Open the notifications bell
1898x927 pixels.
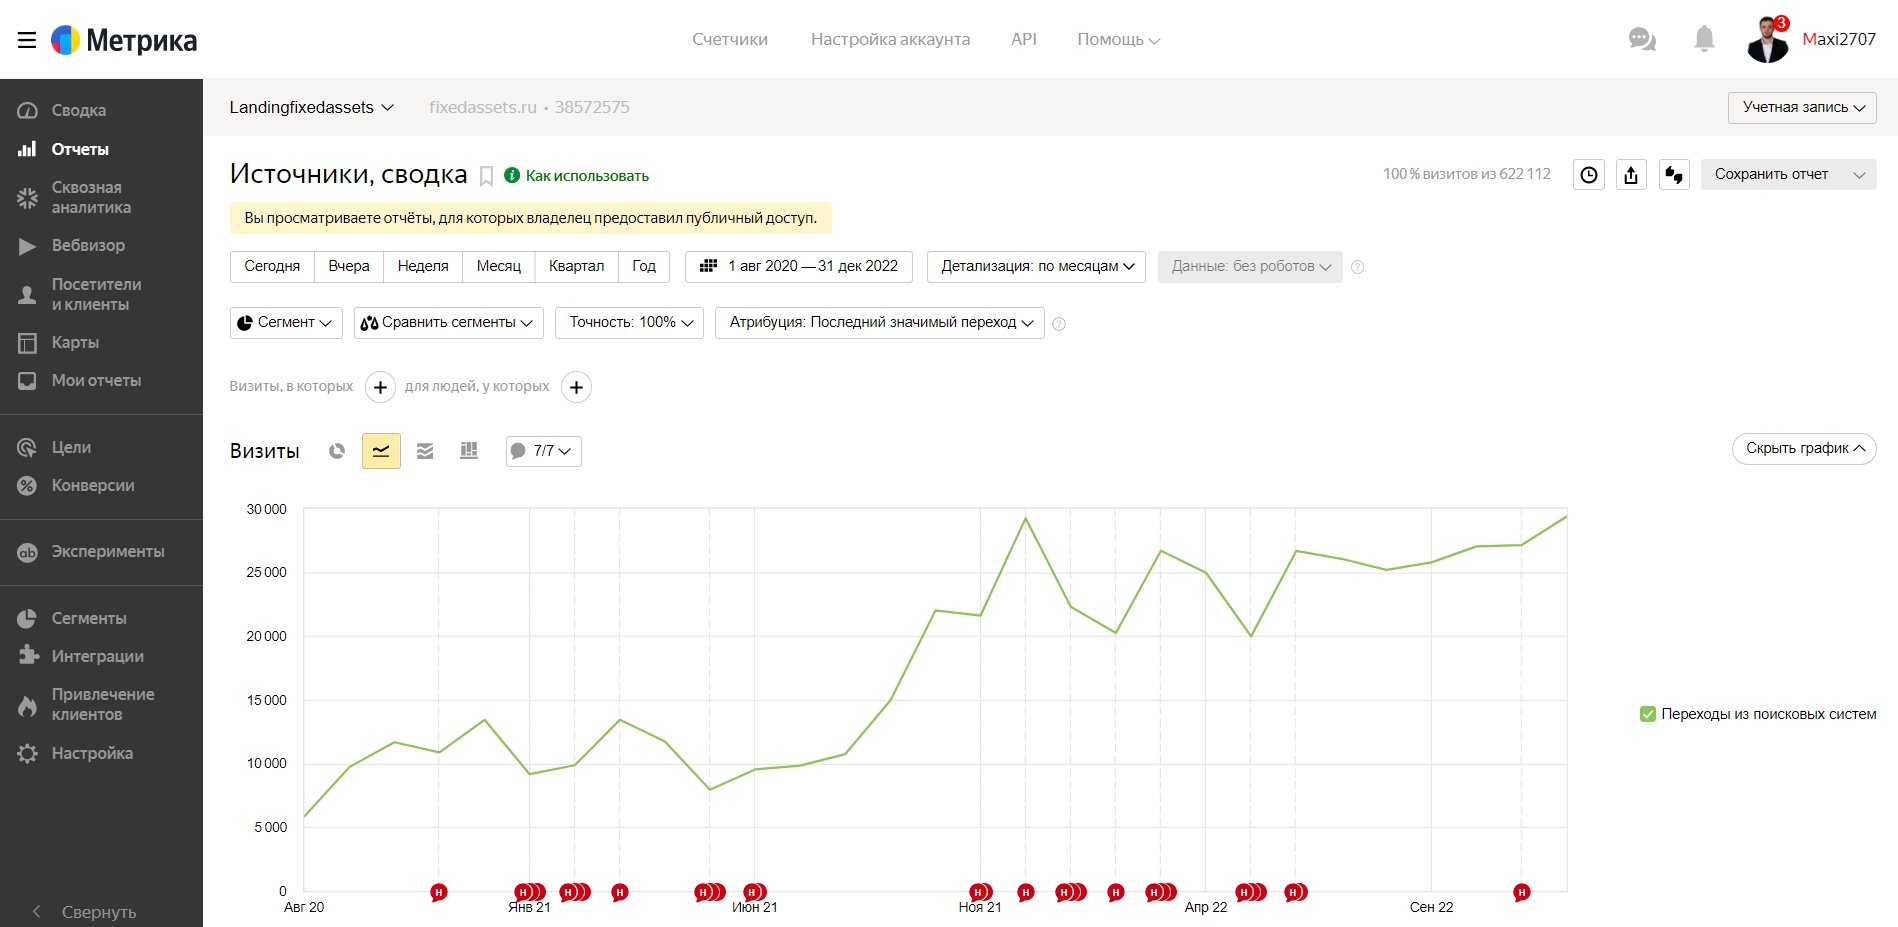(1704, 39)
